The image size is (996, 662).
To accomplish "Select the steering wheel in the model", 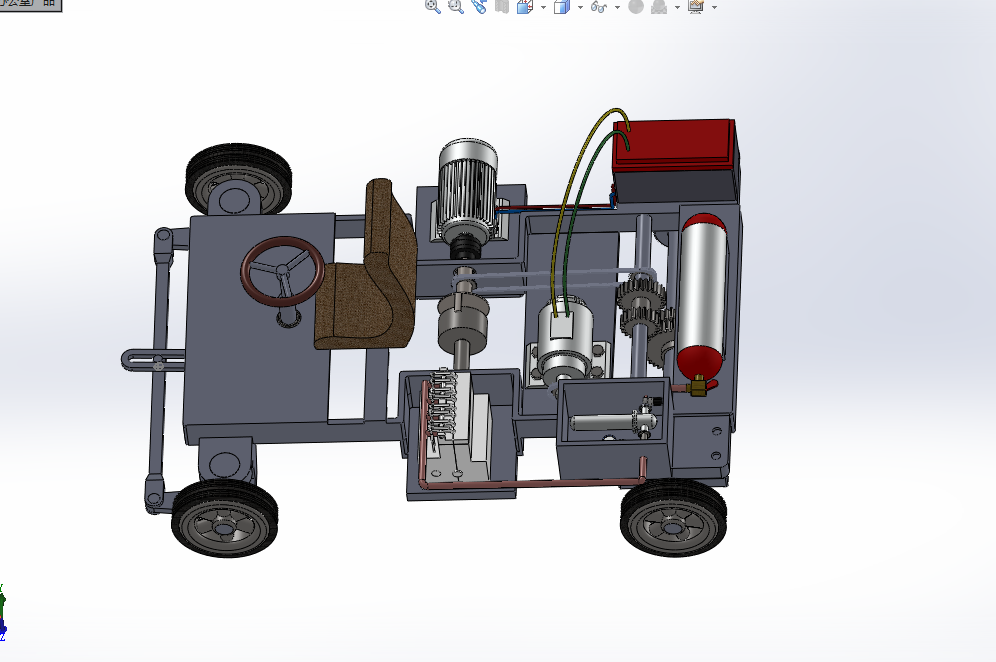I will [x=283, y=272].
